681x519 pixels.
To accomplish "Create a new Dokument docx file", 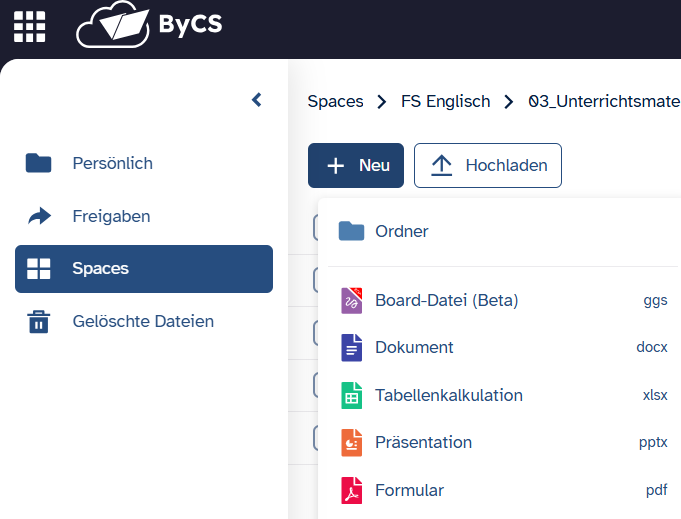I will coord(414,348).
